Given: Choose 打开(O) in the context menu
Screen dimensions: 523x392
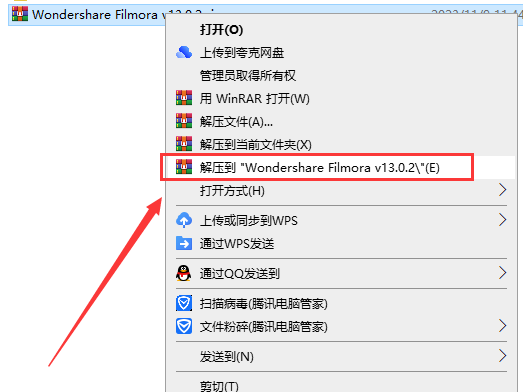Looking at the screenshot, I should tap(221, 29).
